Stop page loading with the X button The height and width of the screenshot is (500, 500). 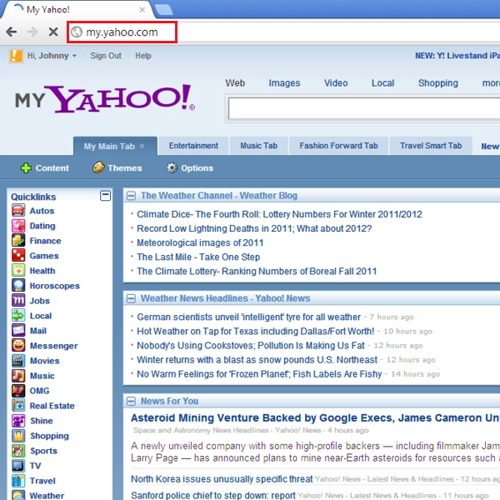(53, 32)
